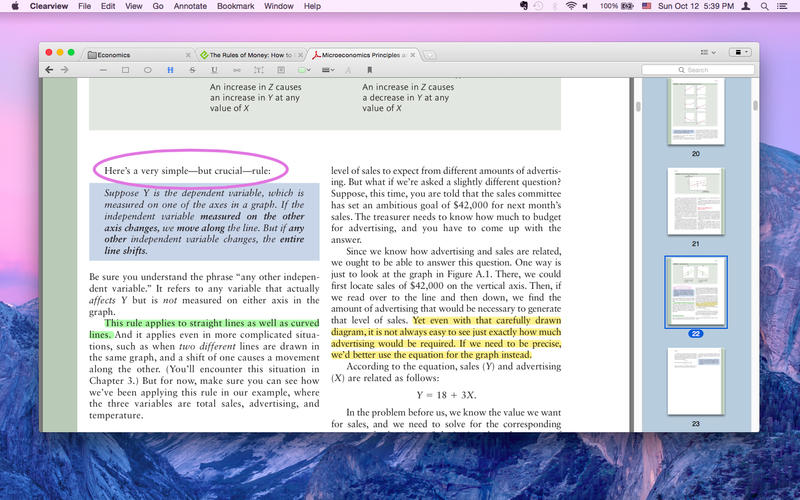Select the rectangle annotation tool
Image resolution: width=800 pixels, height=500 pixels.
(x=126, y=70)
